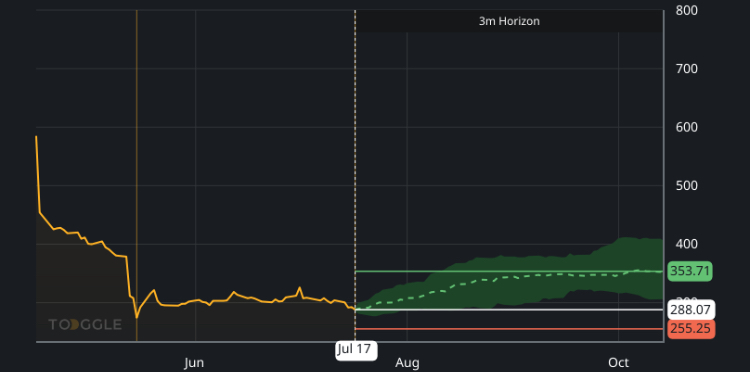
Task: Click the 600 y-axis value
Action: 686,127
